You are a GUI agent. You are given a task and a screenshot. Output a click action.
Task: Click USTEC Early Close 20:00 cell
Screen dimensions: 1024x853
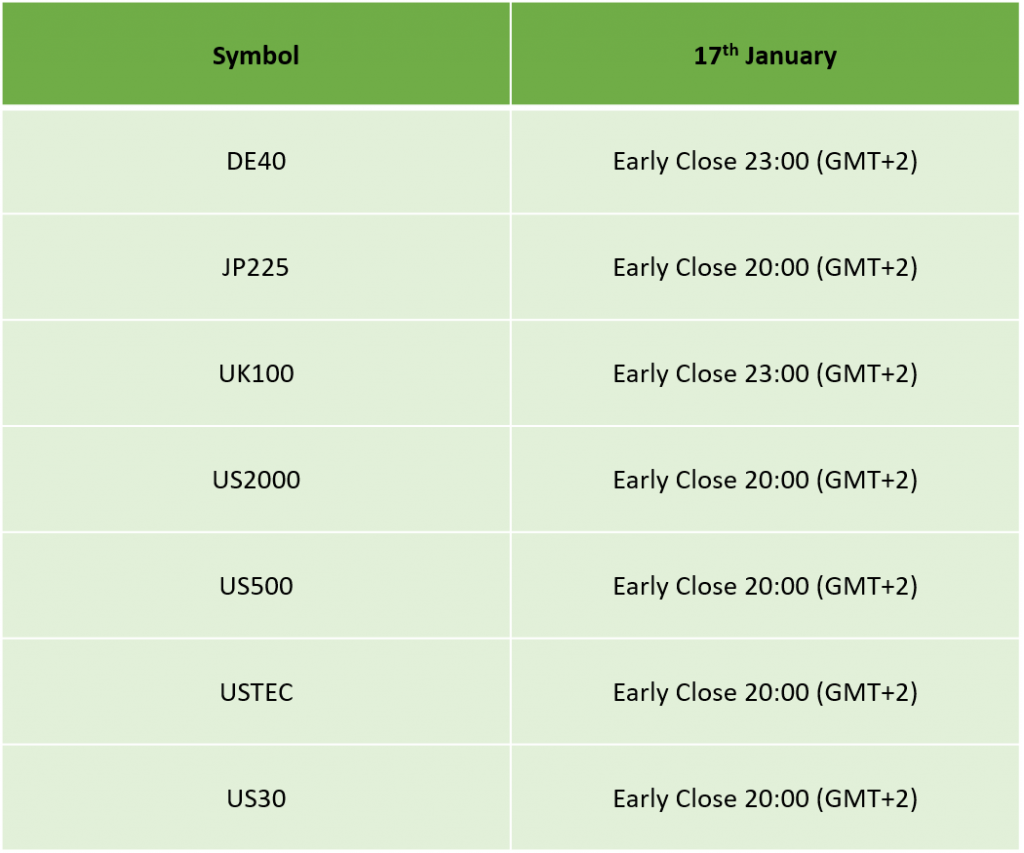765,692
